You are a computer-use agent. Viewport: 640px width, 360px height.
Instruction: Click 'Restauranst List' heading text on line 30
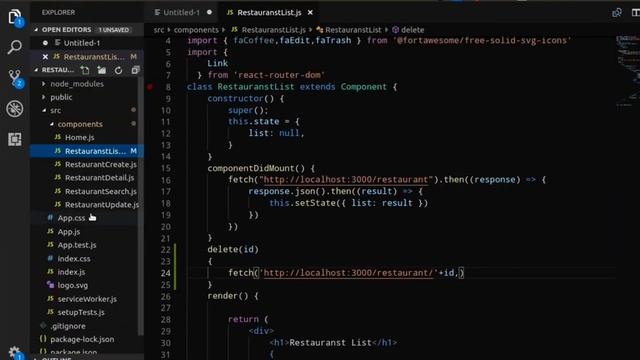(331, 343)
